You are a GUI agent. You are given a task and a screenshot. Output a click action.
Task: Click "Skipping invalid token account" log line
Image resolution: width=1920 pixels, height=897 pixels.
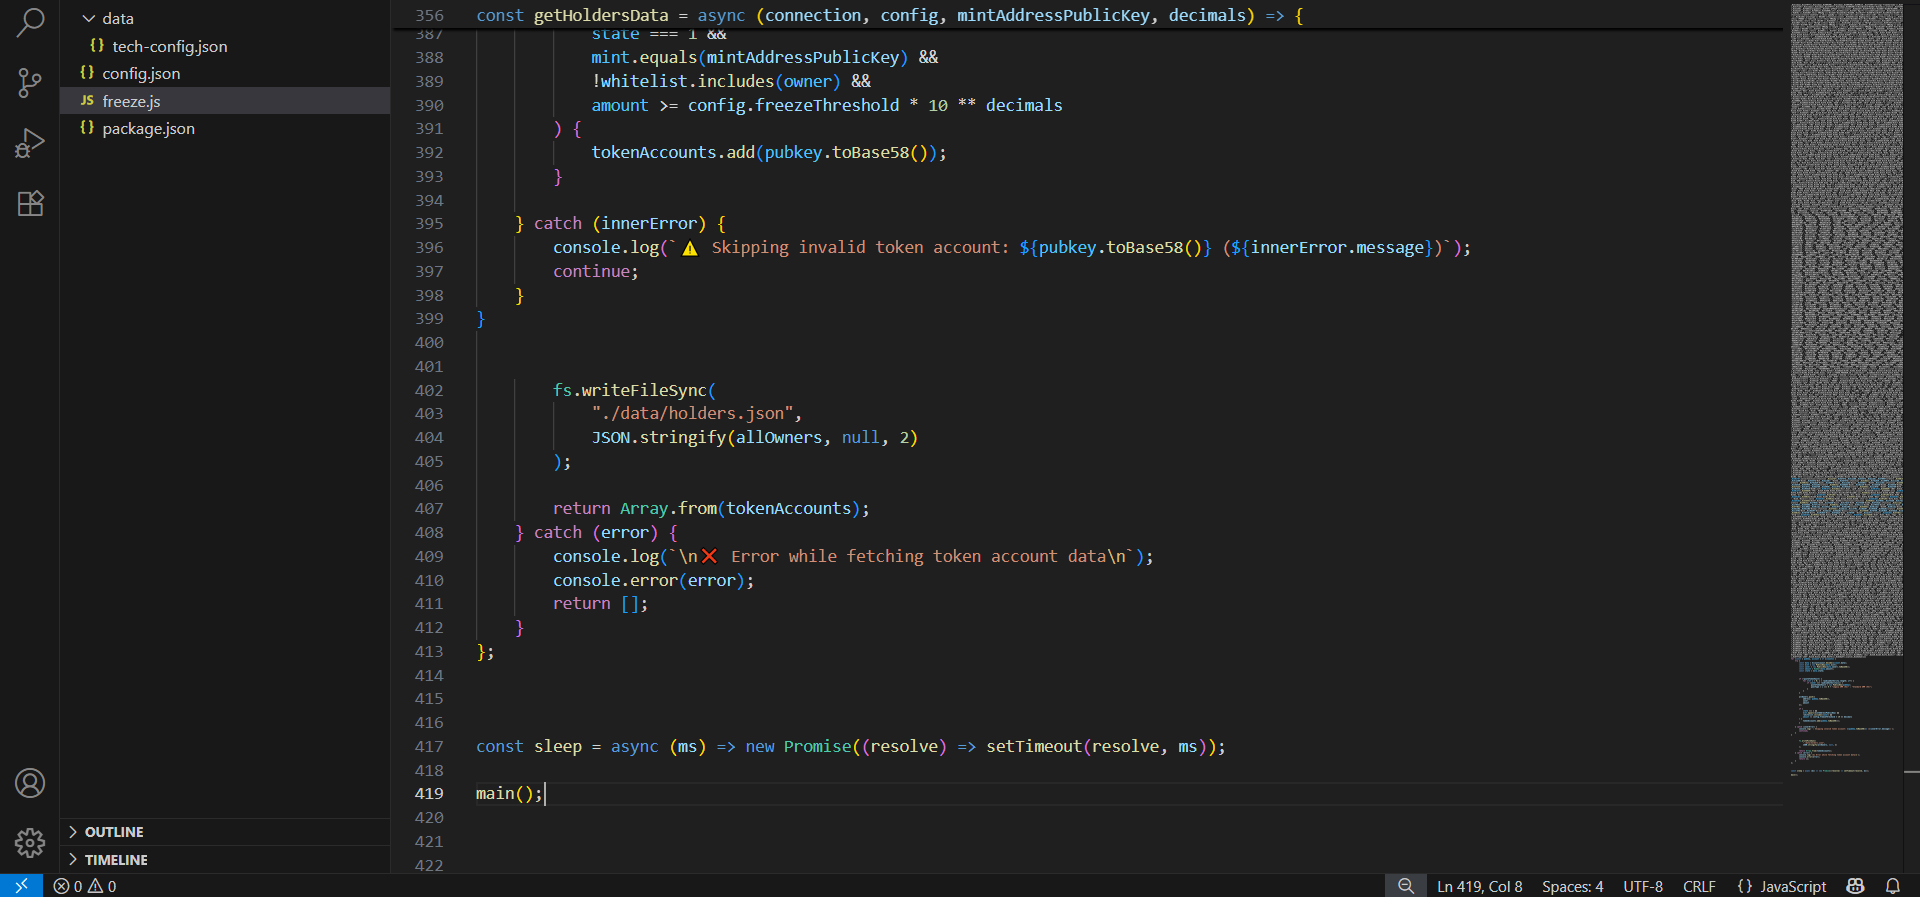[x=1012, y=247]
